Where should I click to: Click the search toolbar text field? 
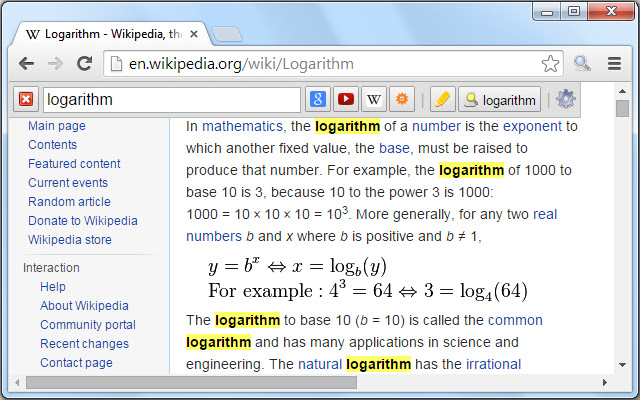tap(170, 99)
